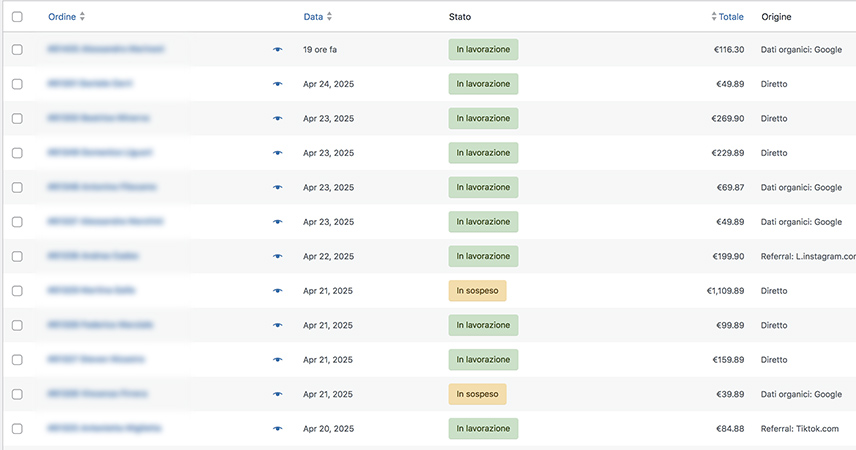Click 'In lavorazione' status of the '19 ore fa' order

483,50
